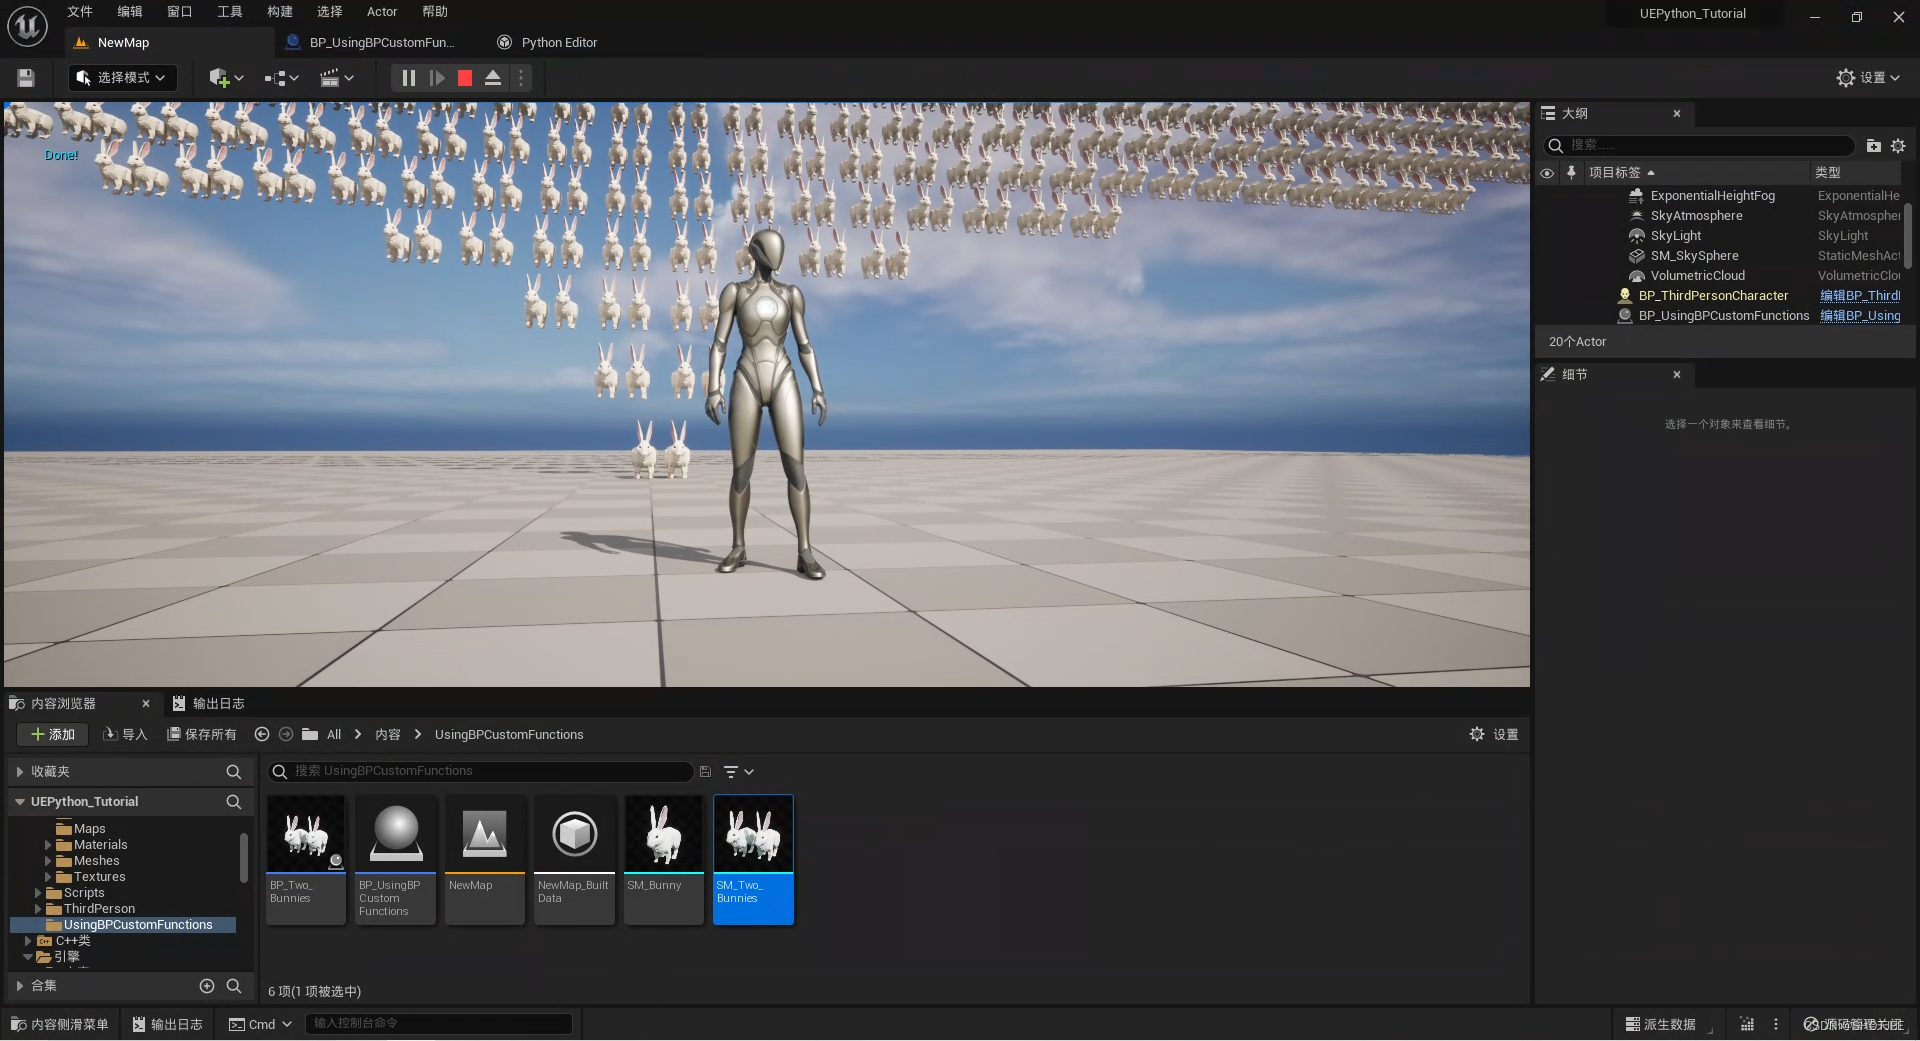The image size is (1920, 1041).
Task: Save the current search as a collection
Action: coord(705,772)
